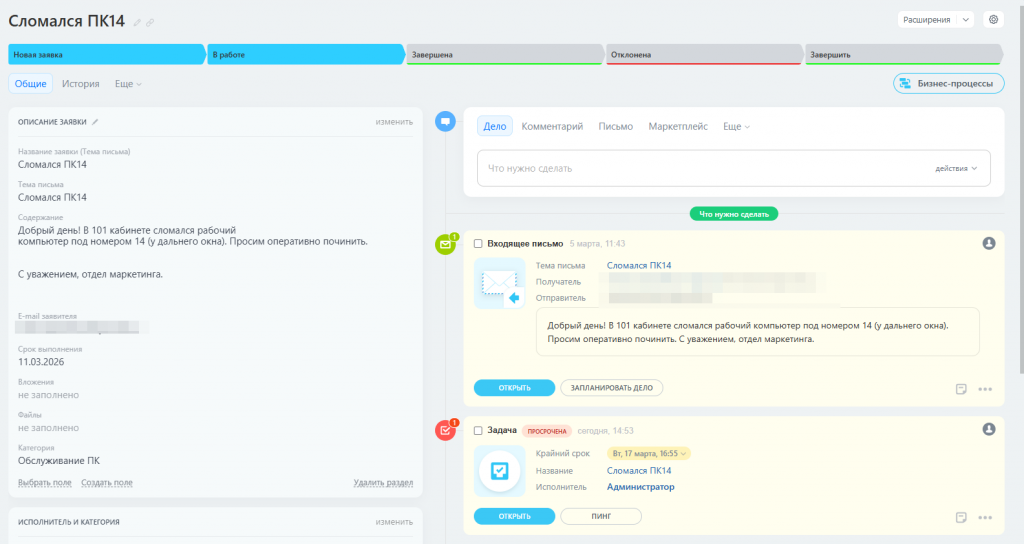Viewport: 1024px width, 544px height.
Task: Tick the Входящее письмо checkbox
Action: click(478, 243)
